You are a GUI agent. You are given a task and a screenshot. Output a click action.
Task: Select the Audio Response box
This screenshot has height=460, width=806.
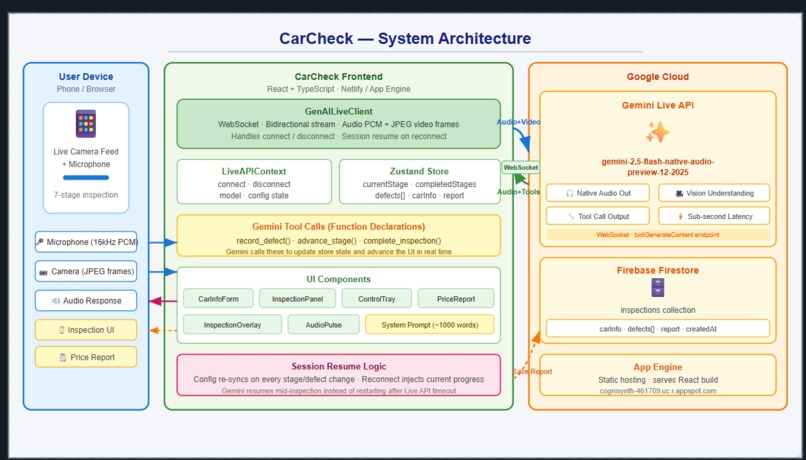point(86,301)
